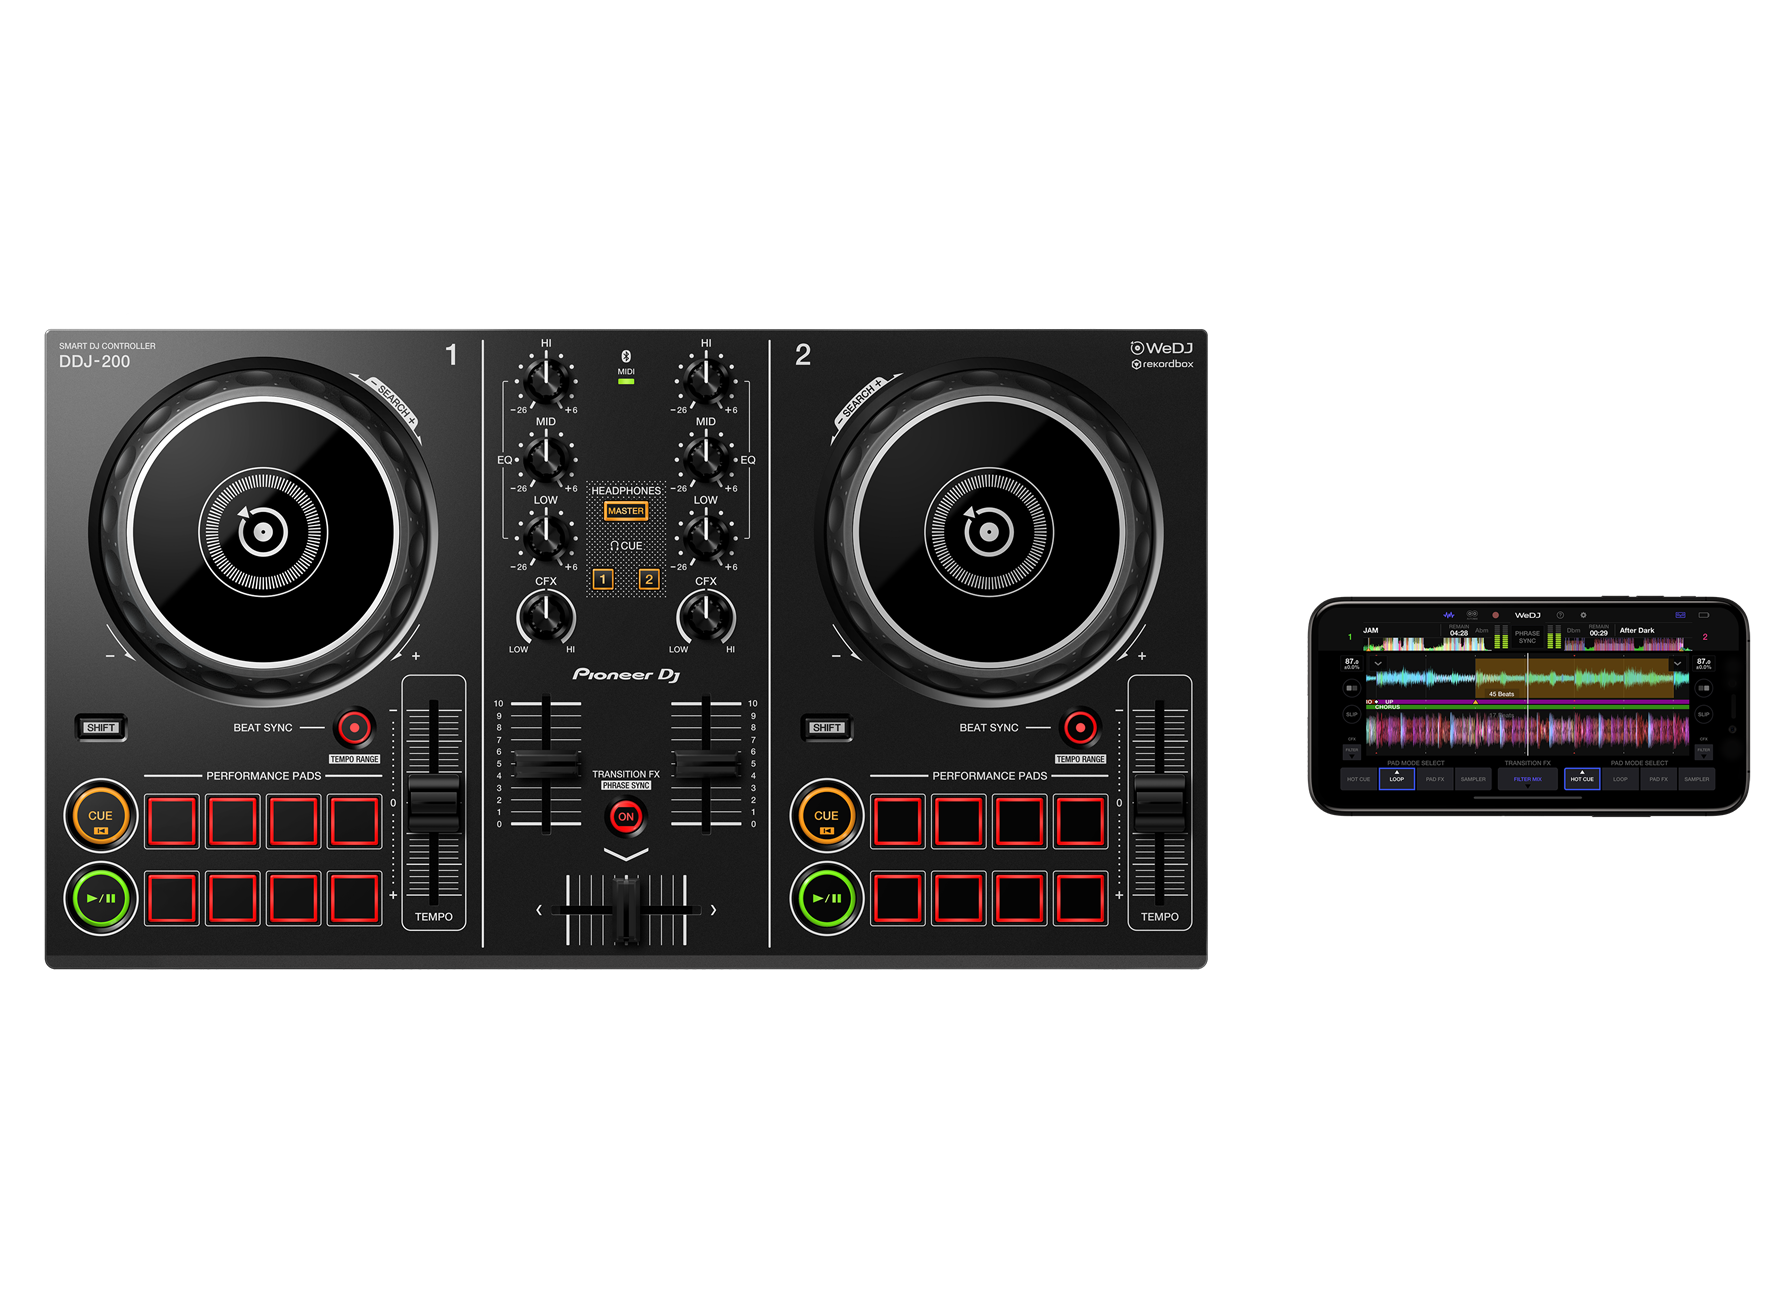This screenshot has width=1792, height=1316.
Task: Open WeDJ help using the question mark icon
Action: coord(1560,615)
